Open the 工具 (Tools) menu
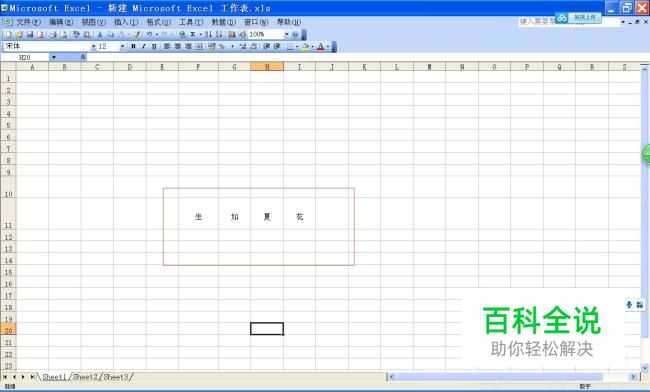Screen dimensions: 650x392 191,22
